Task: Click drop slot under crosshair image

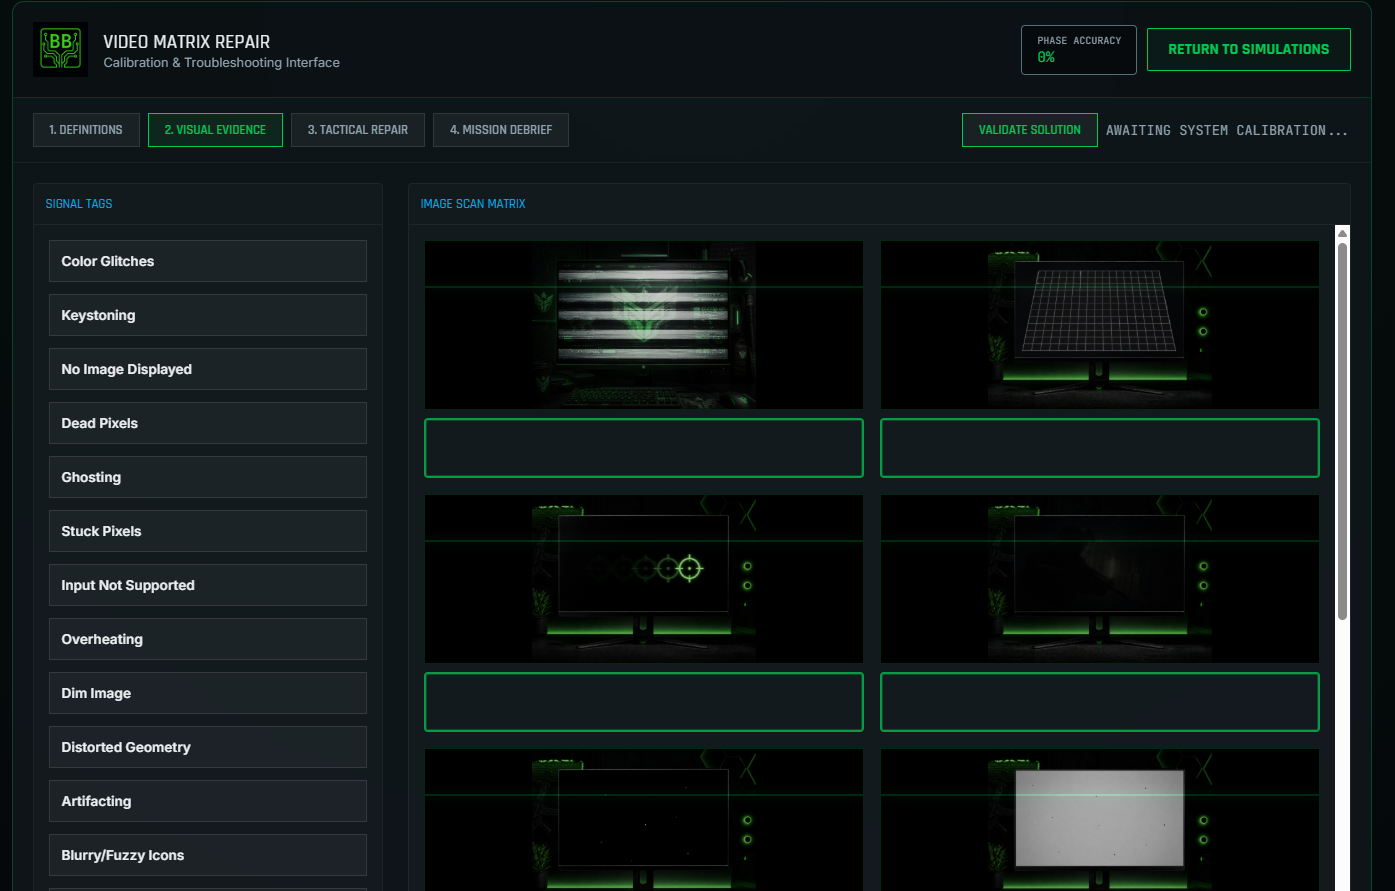Action: point(644,702)
